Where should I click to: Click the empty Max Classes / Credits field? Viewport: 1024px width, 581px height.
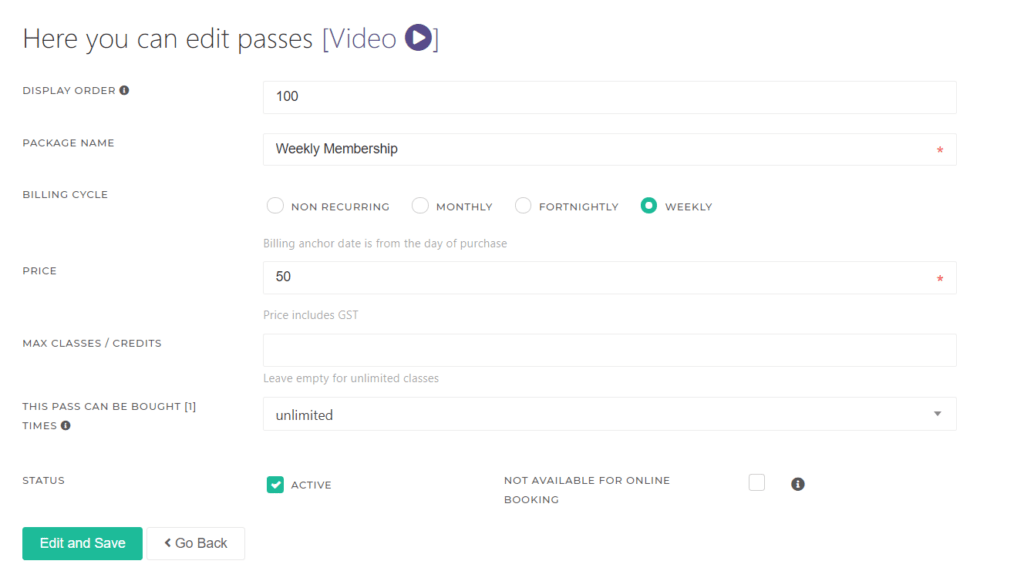coord(608,350)
